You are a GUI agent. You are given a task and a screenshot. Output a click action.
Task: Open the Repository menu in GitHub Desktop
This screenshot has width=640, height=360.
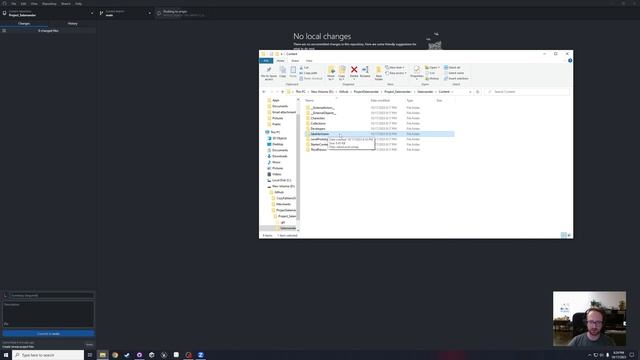click(x=49, y=4)
